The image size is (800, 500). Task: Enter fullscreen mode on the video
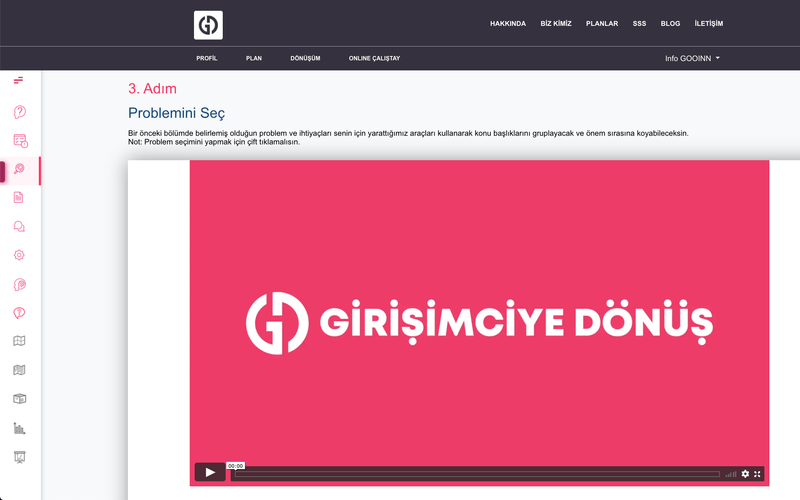coord(758,473)
